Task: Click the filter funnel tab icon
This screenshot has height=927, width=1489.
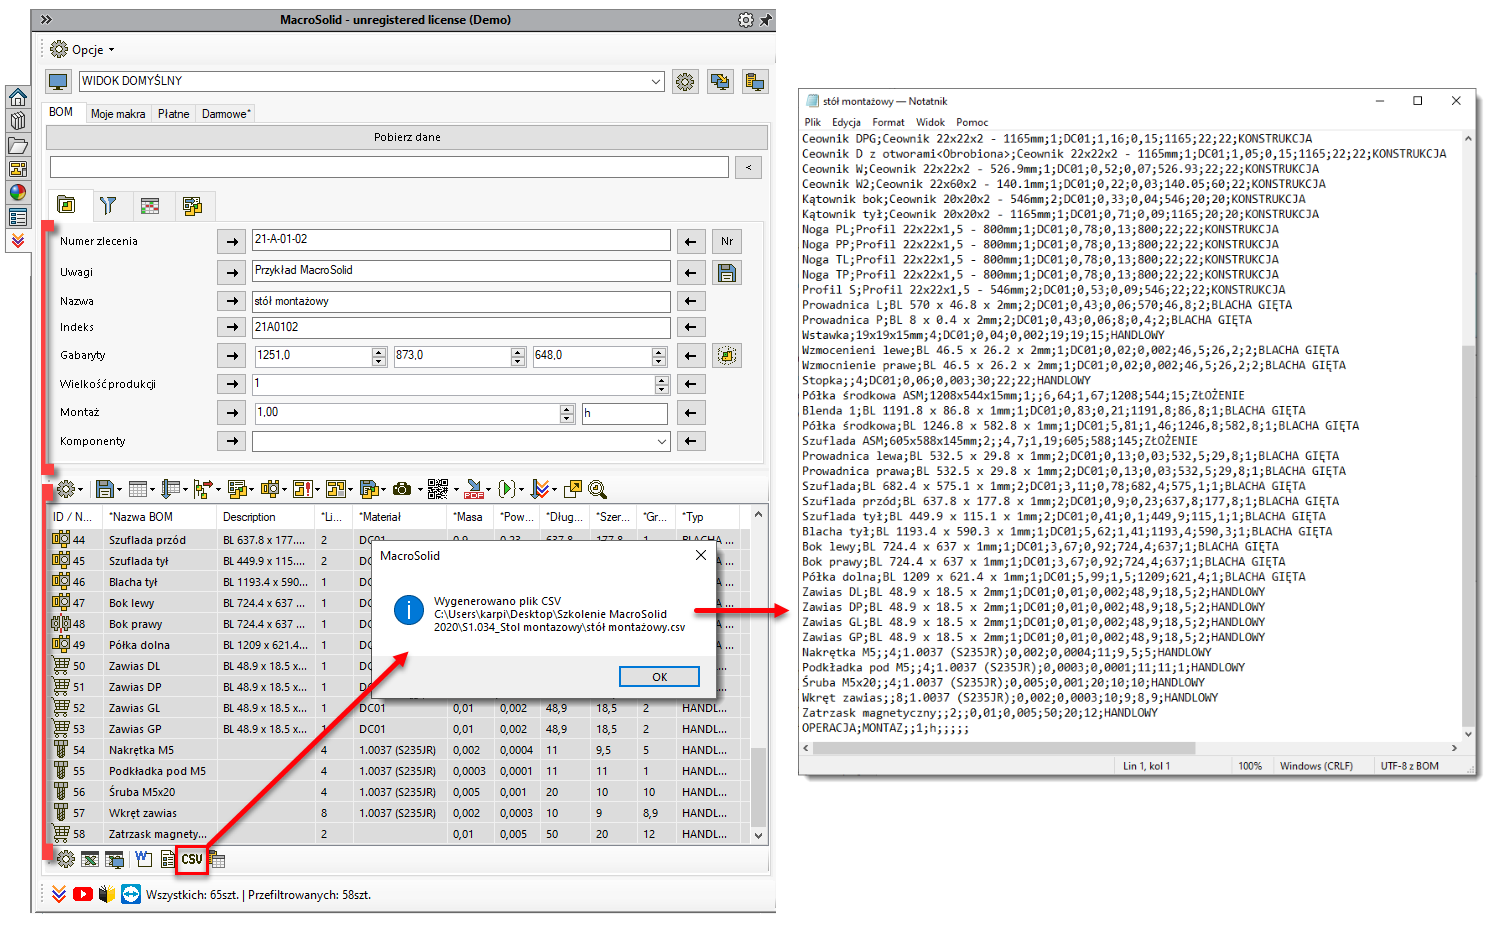Action: pos(108,206)
